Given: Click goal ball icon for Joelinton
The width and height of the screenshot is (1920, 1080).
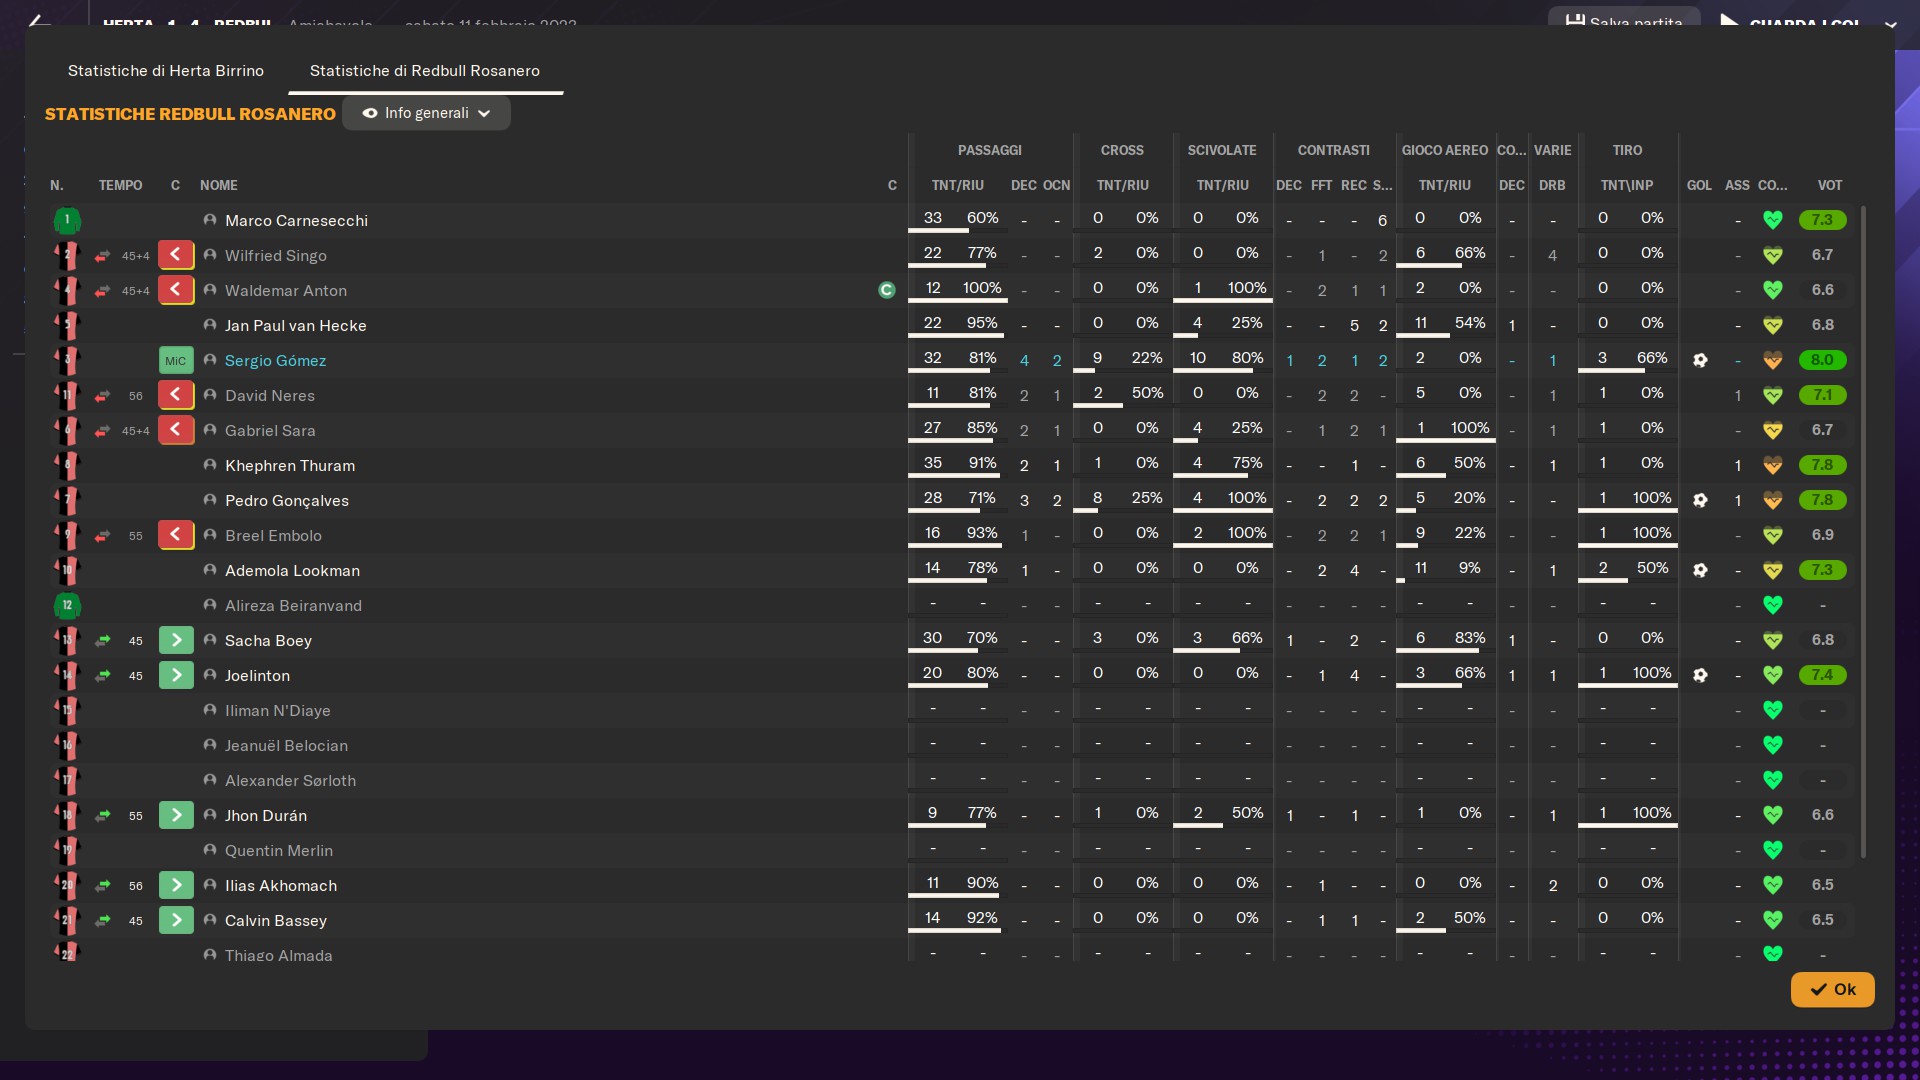Looking at the screenshot, I should (1700, 675).
